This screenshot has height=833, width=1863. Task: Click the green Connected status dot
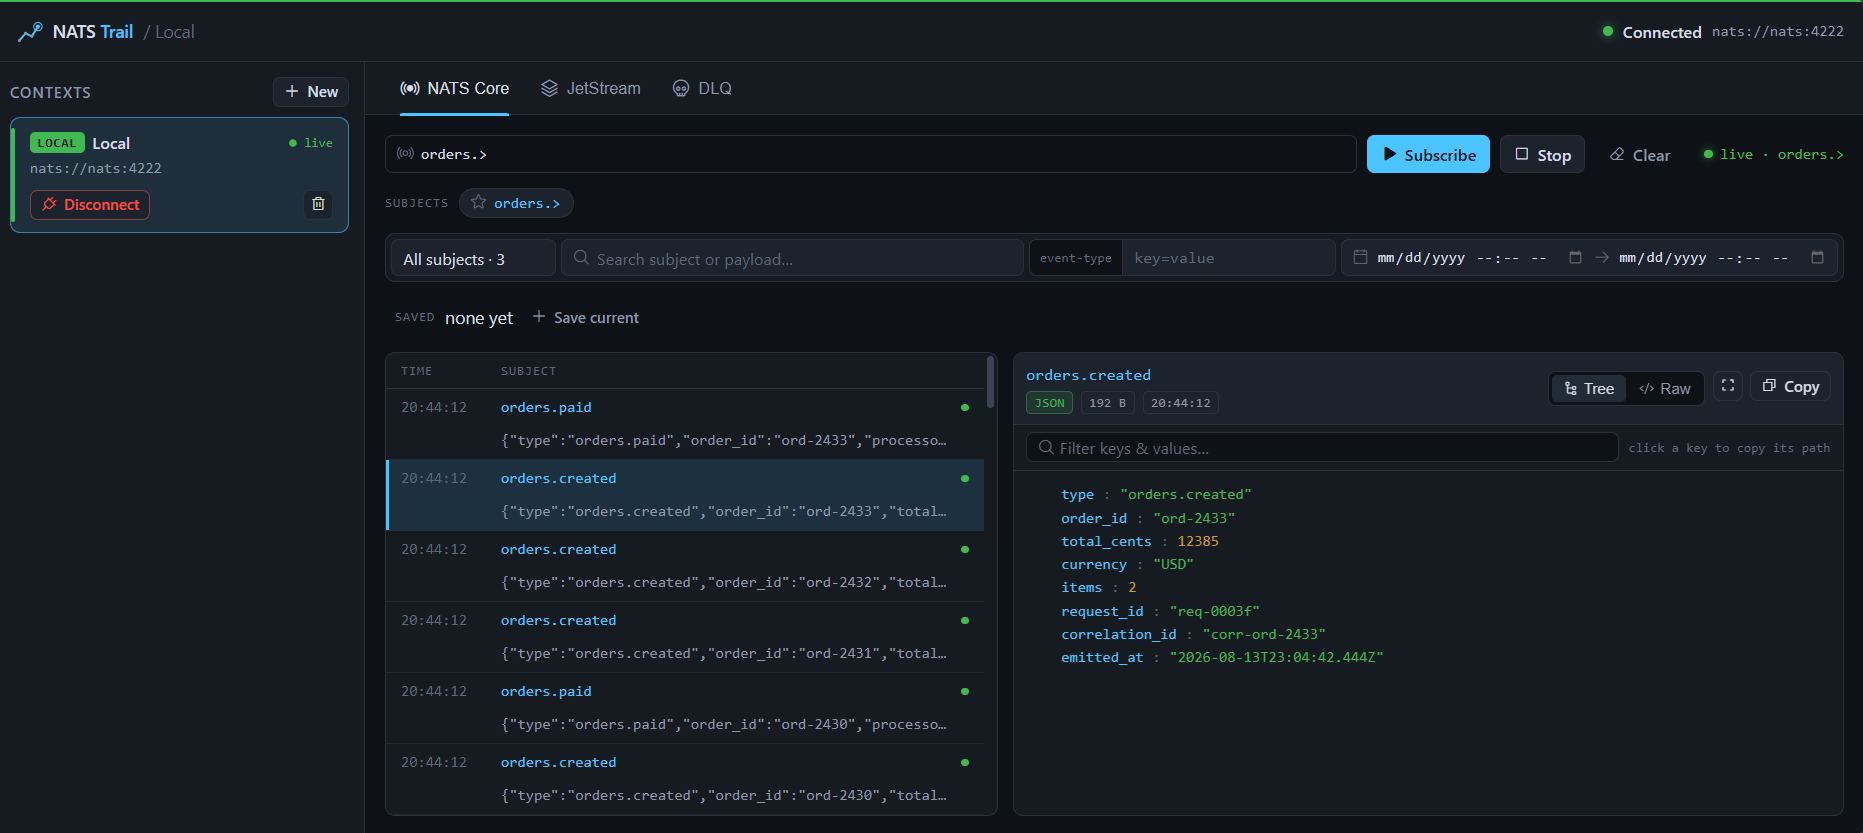(x=1608, y=31)
